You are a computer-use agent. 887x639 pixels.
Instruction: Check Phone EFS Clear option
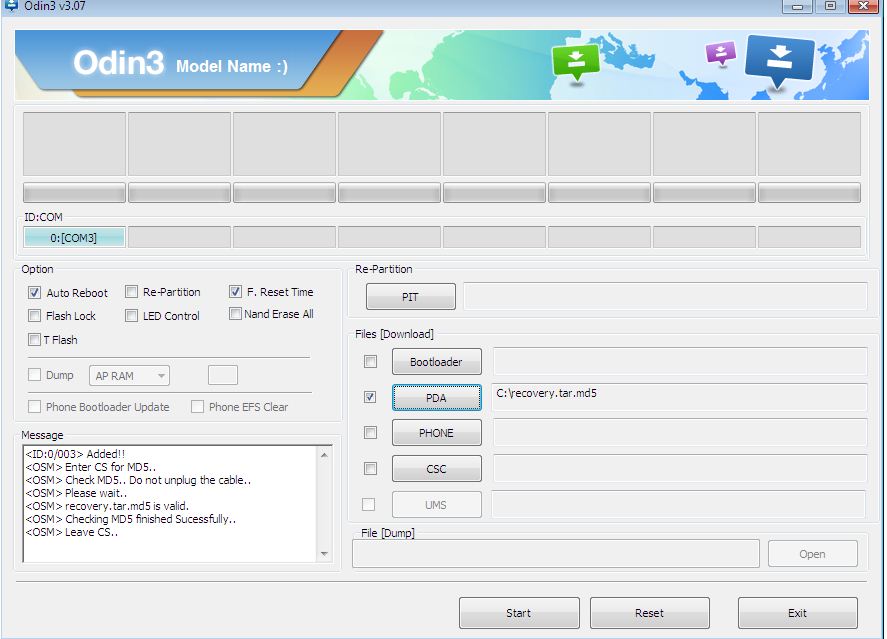click(x=197, y=407)
